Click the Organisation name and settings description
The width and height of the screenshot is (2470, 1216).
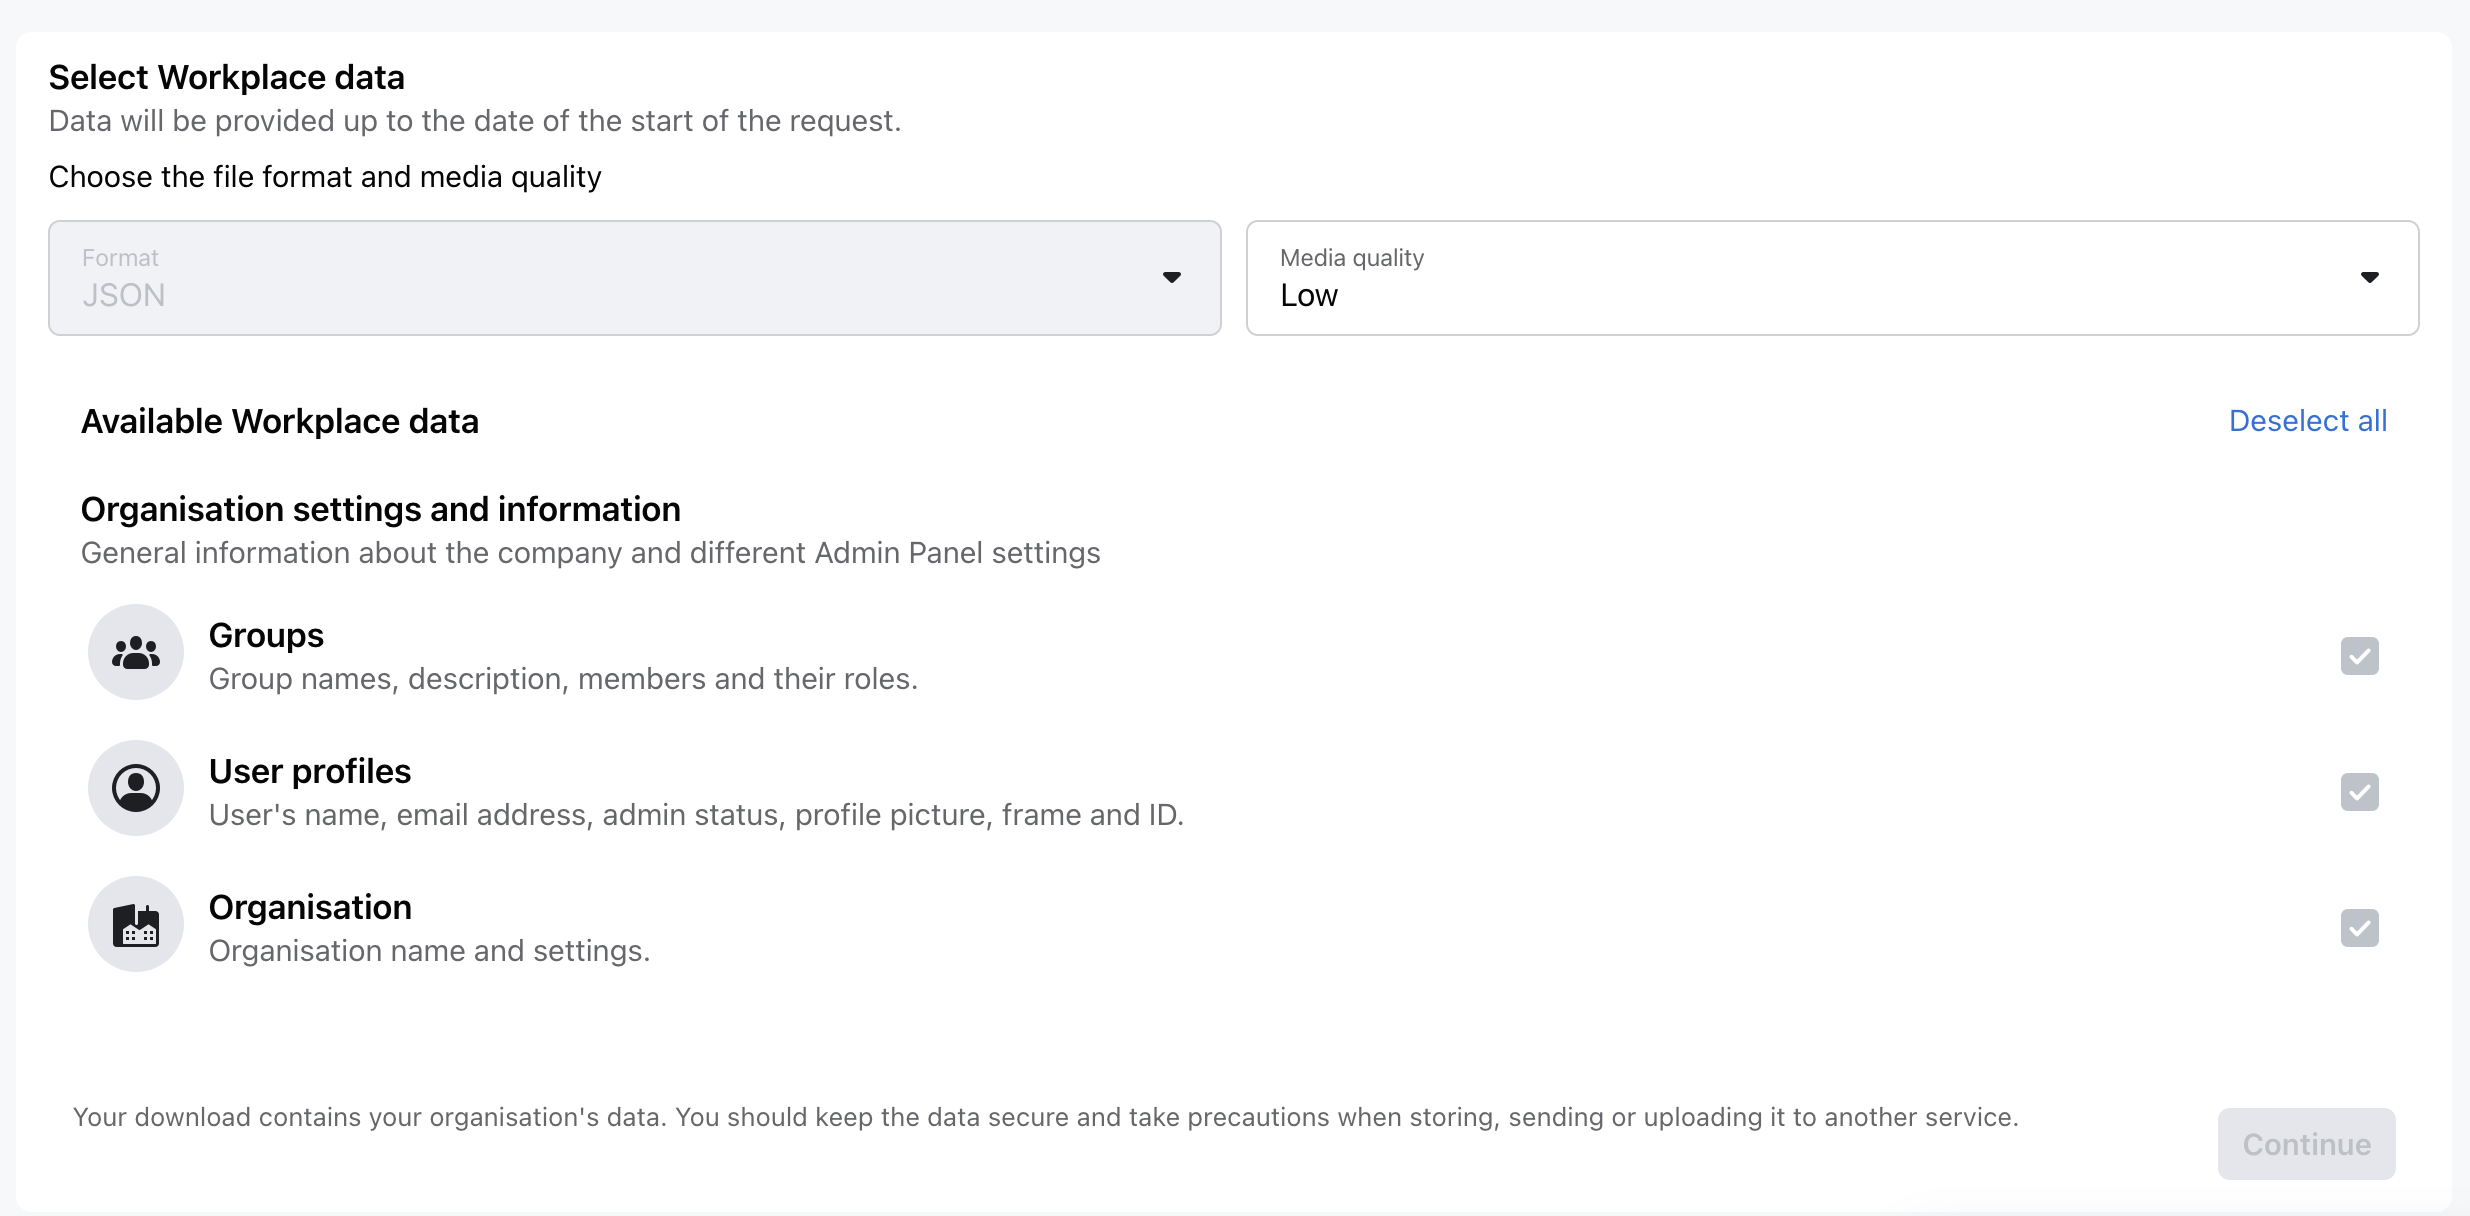click(429, 951)
